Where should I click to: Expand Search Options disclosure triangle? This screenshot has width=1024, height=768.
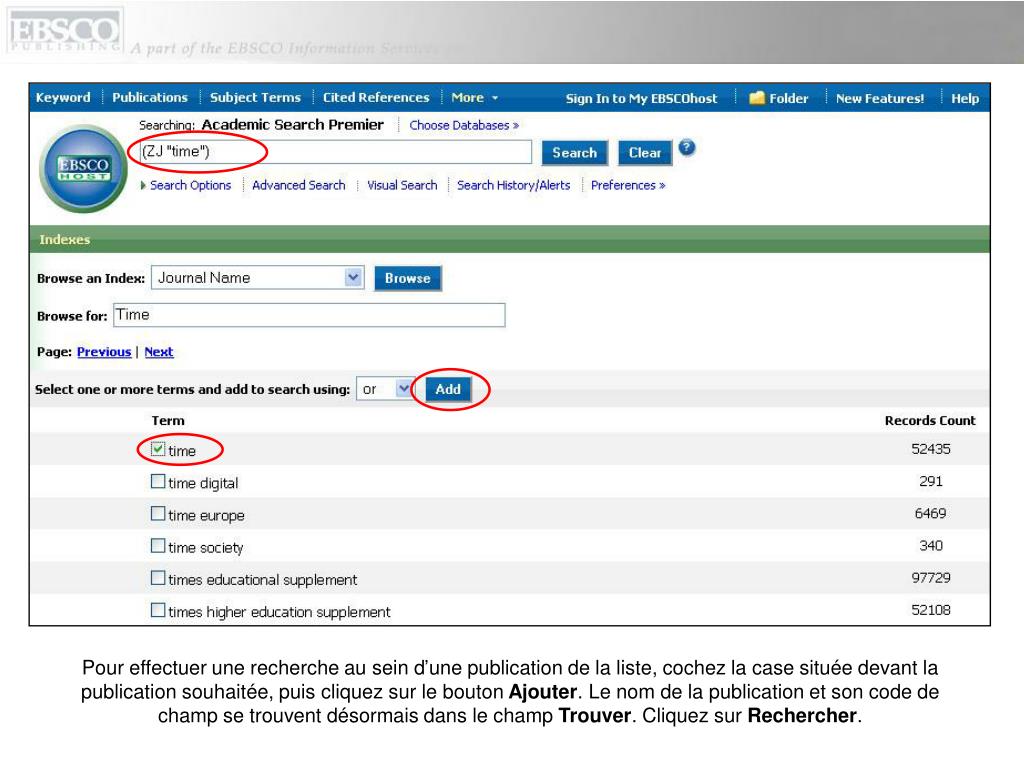[x=143, y=185]
